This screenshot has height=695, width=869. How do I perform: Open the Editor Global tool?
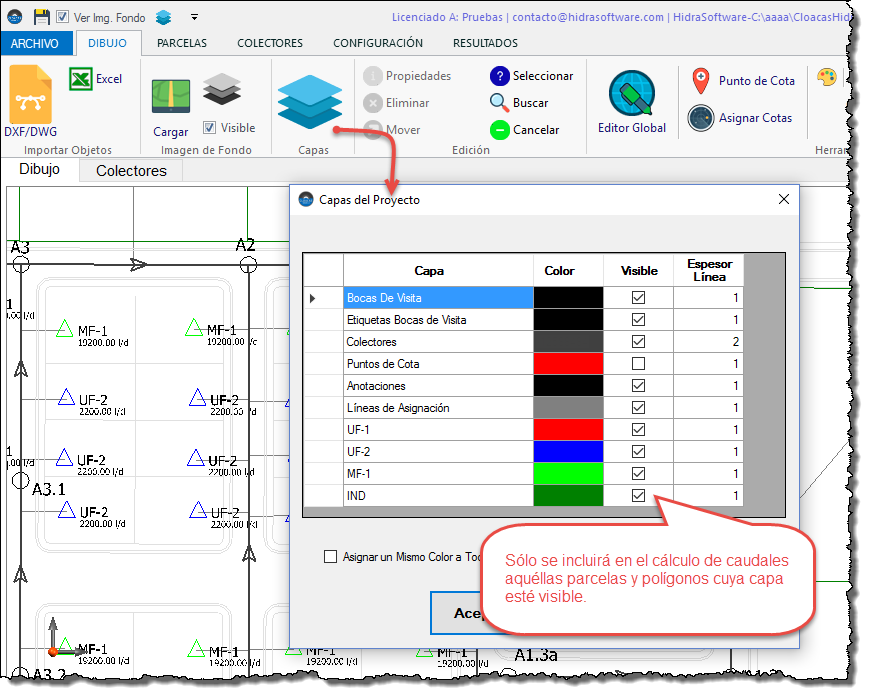[631, 101]
